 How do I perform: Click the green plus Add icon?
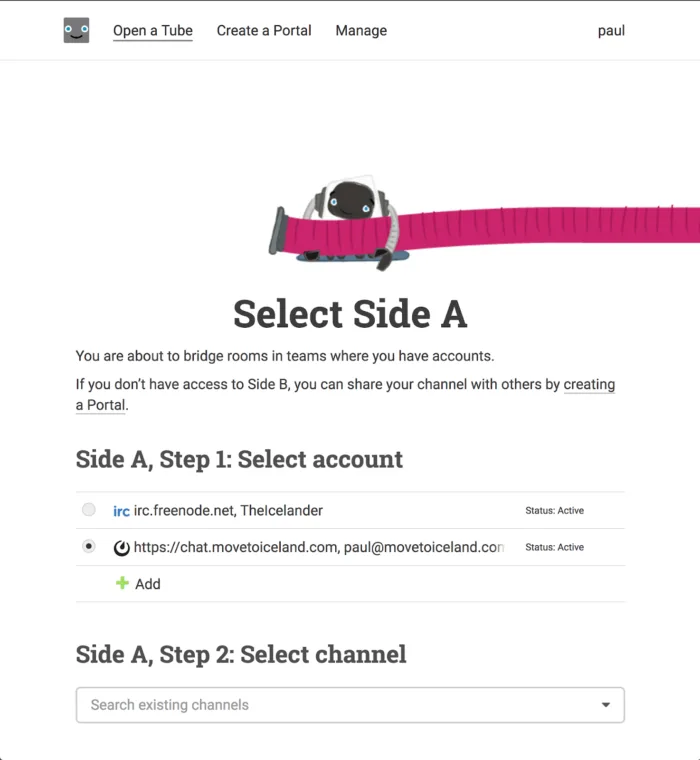(122, 583)
